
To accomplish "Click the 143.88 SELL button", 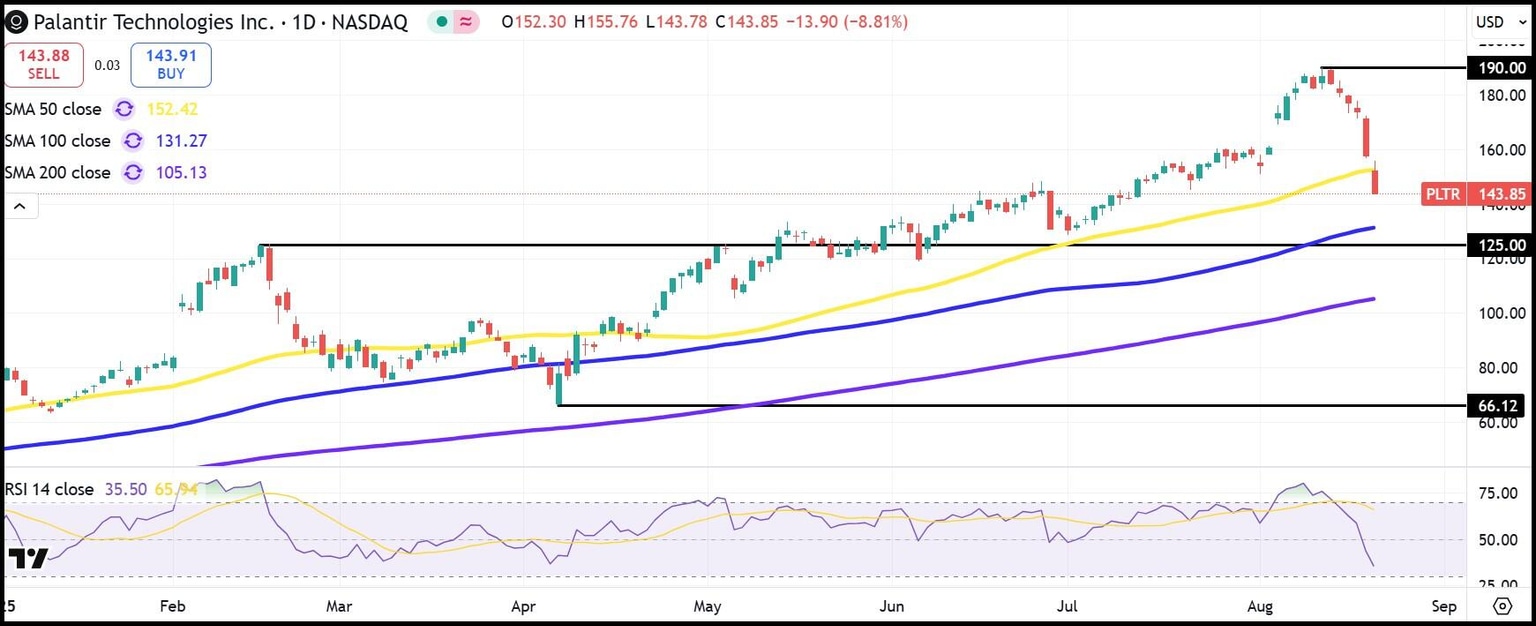I will point(43,64).
